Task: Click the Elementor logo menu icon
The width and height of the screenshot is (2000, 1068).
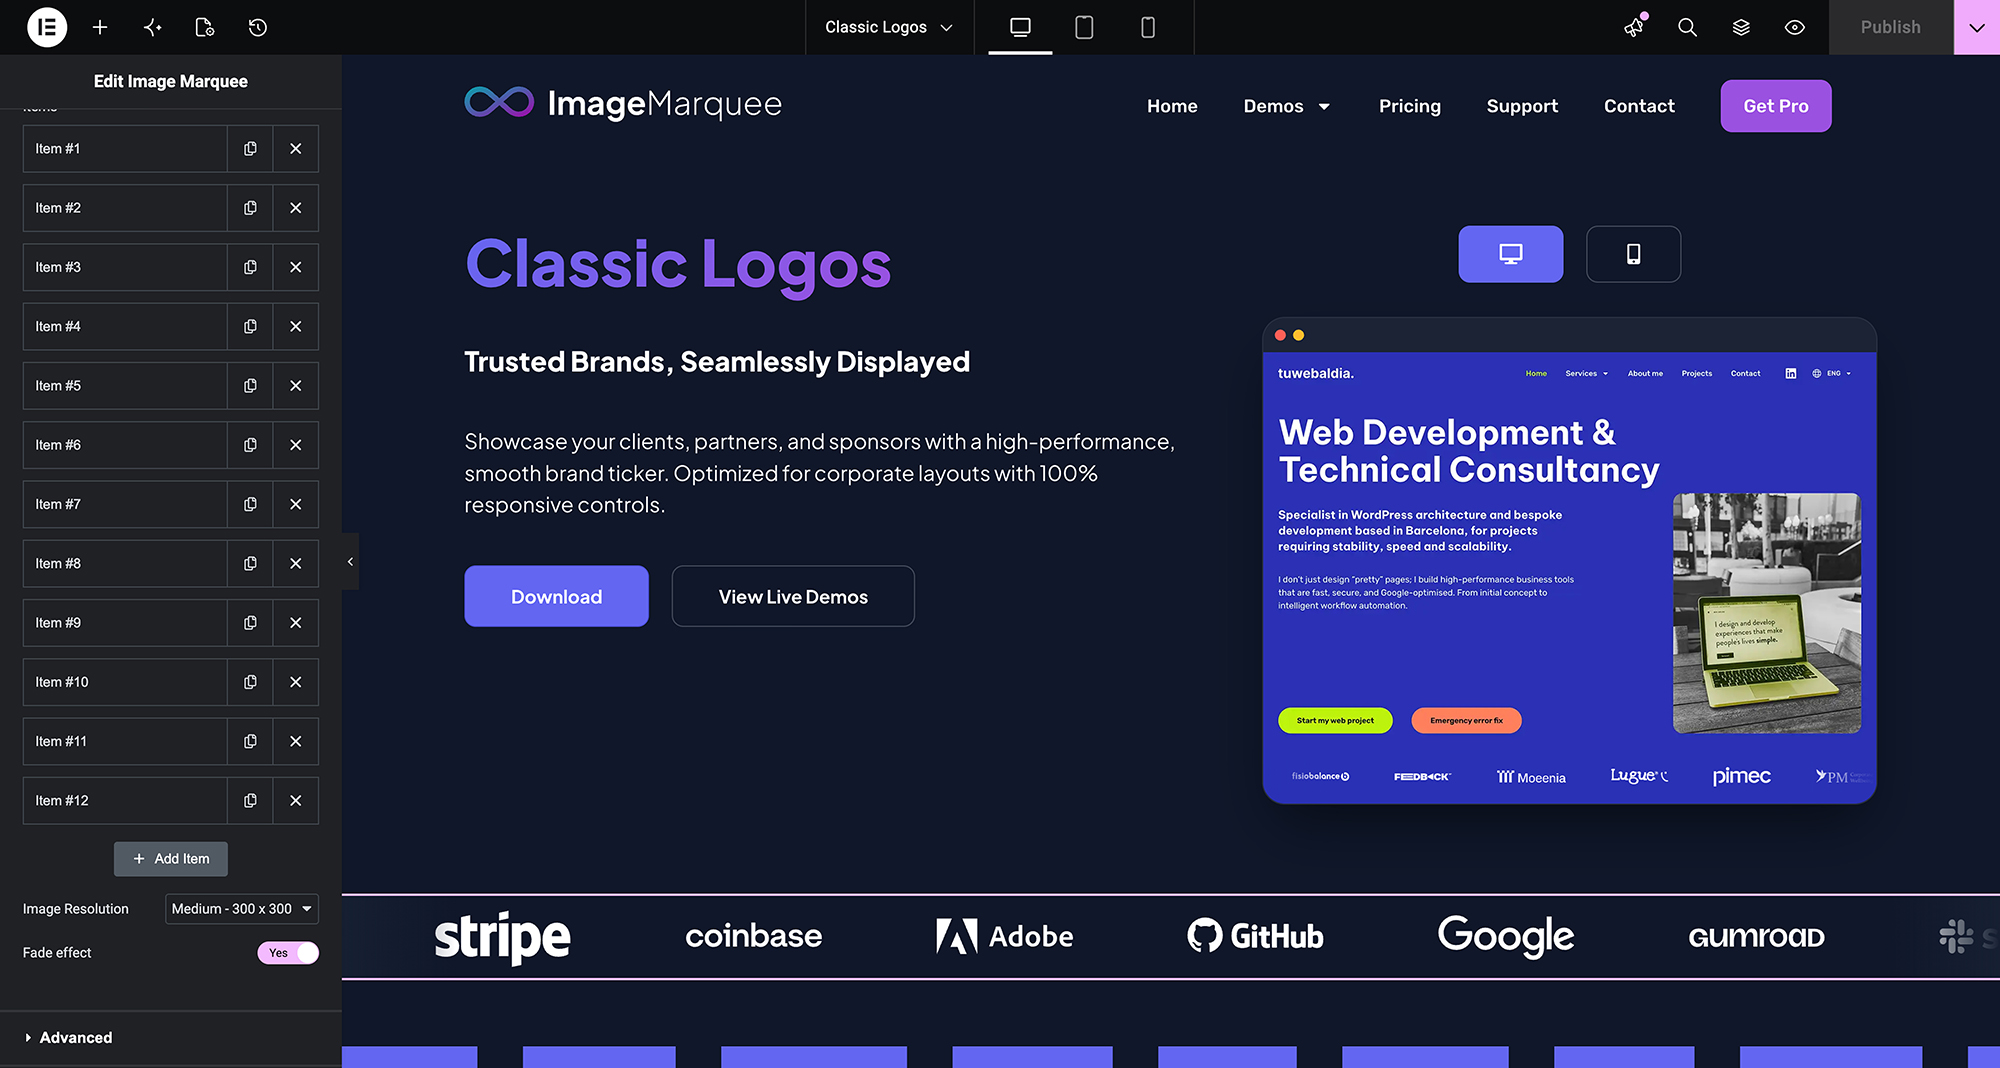Action: click(47, 27)
